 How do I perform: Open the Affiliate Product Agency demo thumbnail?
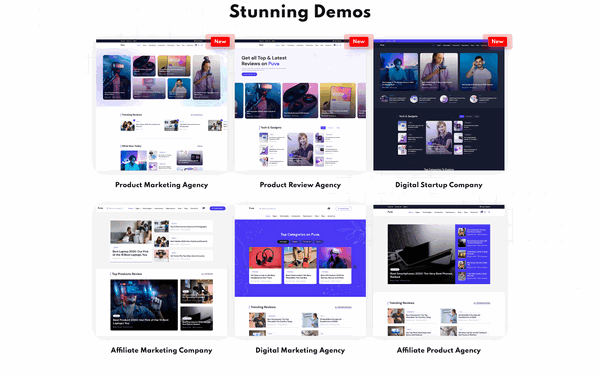(x=439, y=271)
